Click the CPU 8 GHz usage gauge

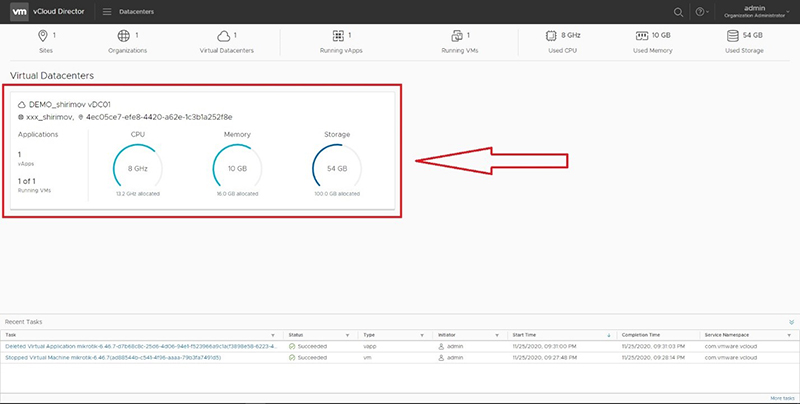pyautogui.click(x=138, y=168)
